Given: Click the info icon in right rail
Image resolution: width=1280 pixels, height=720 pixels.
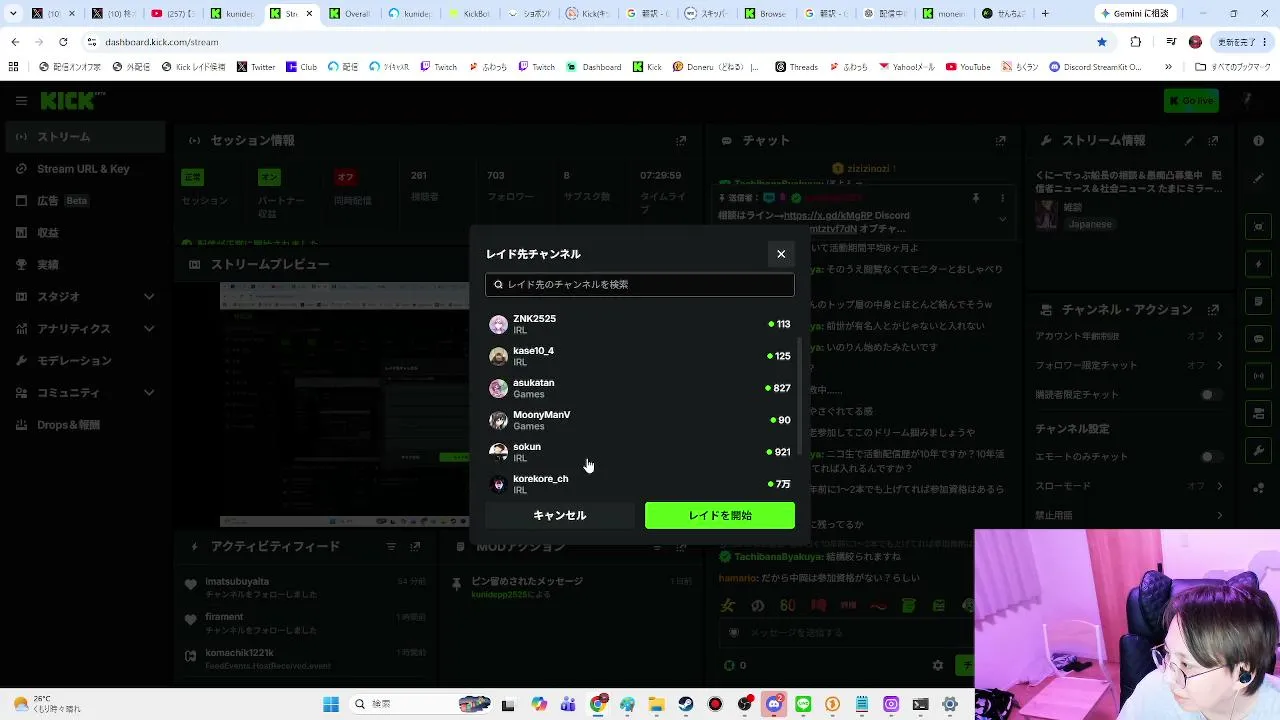Looking at the screenshot, I should 1259,141.
